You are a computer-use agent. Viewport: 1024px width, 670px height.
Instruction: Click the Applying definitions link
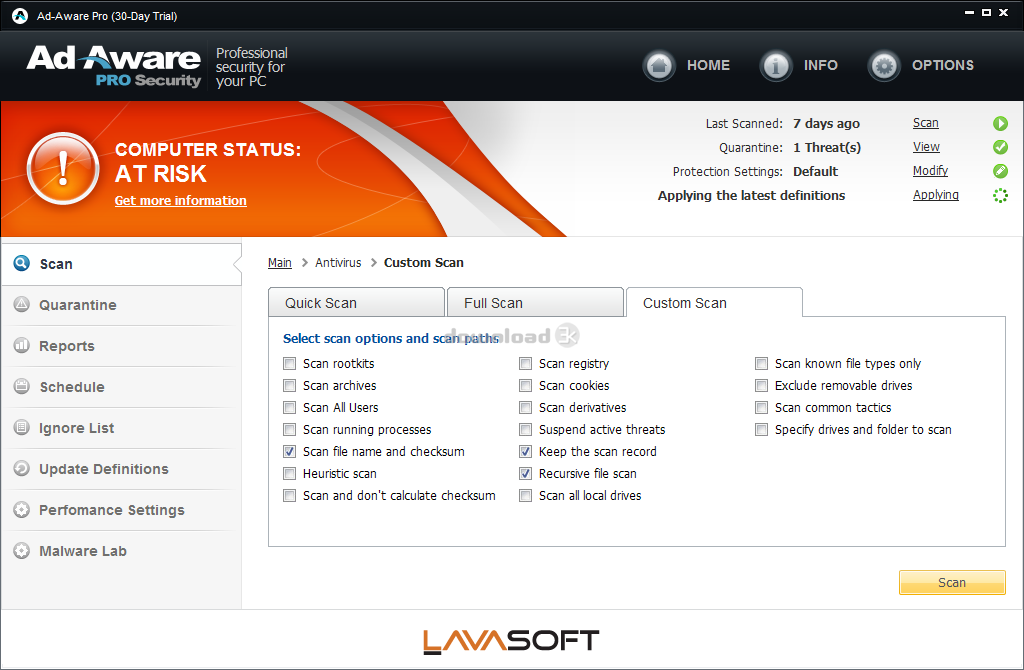936,195
